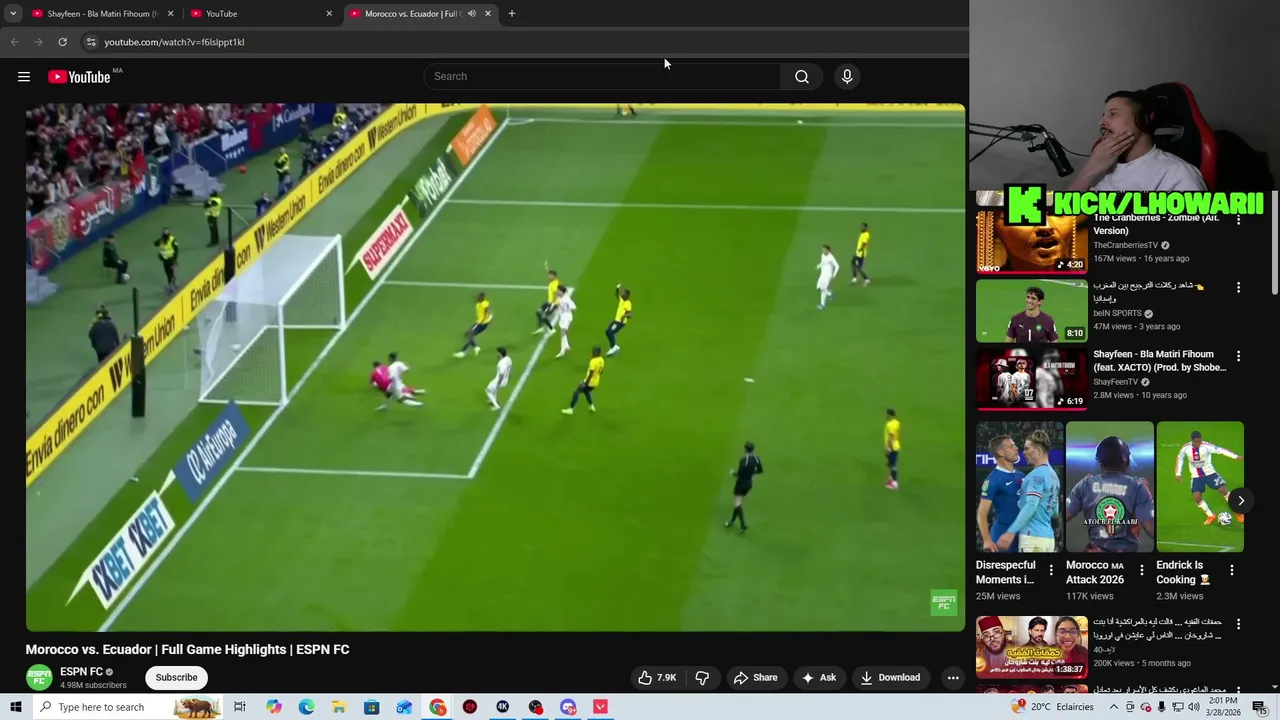Click the Windows taskbar search box
This screenshot has width=1280, height=720.
(x=126, y=707)
